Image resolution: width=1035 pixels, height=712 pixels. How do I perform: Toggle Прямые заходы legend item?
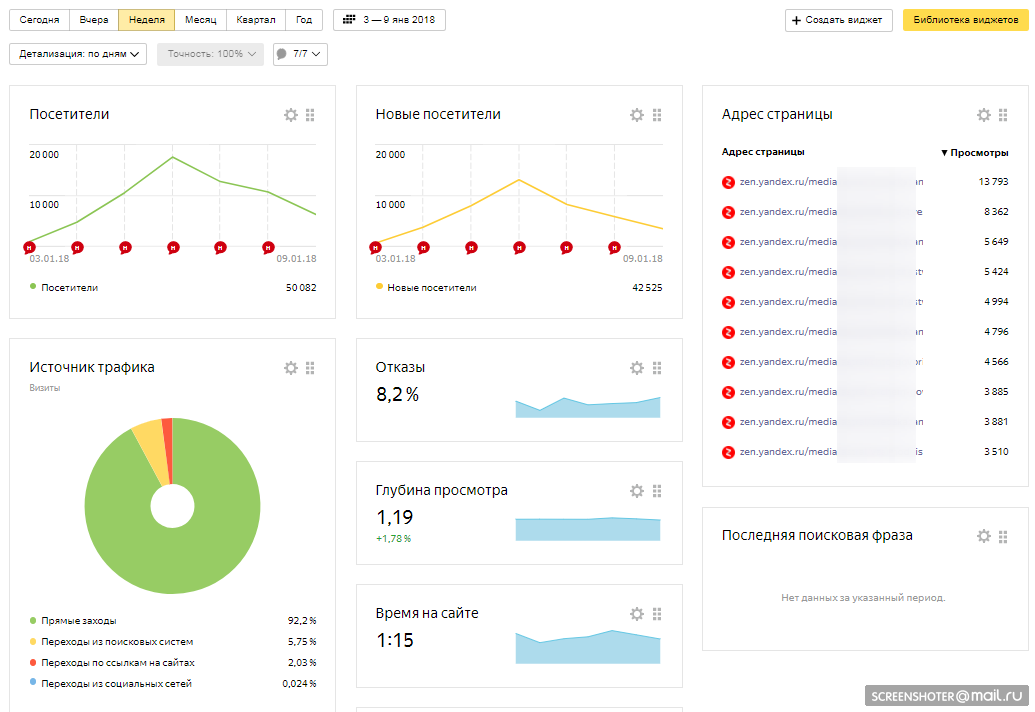click(78, 620)
